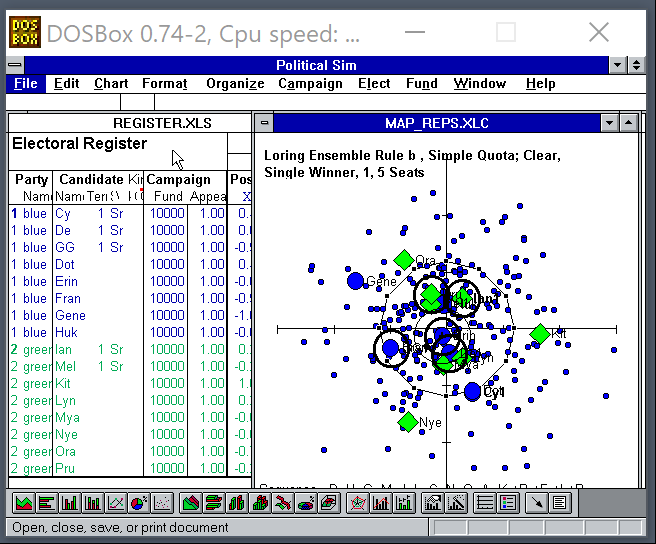Click the MAP_REPS.XLC minimize down arrow
Viewport: 656px width, 544px height.
[x=609, y=123]
